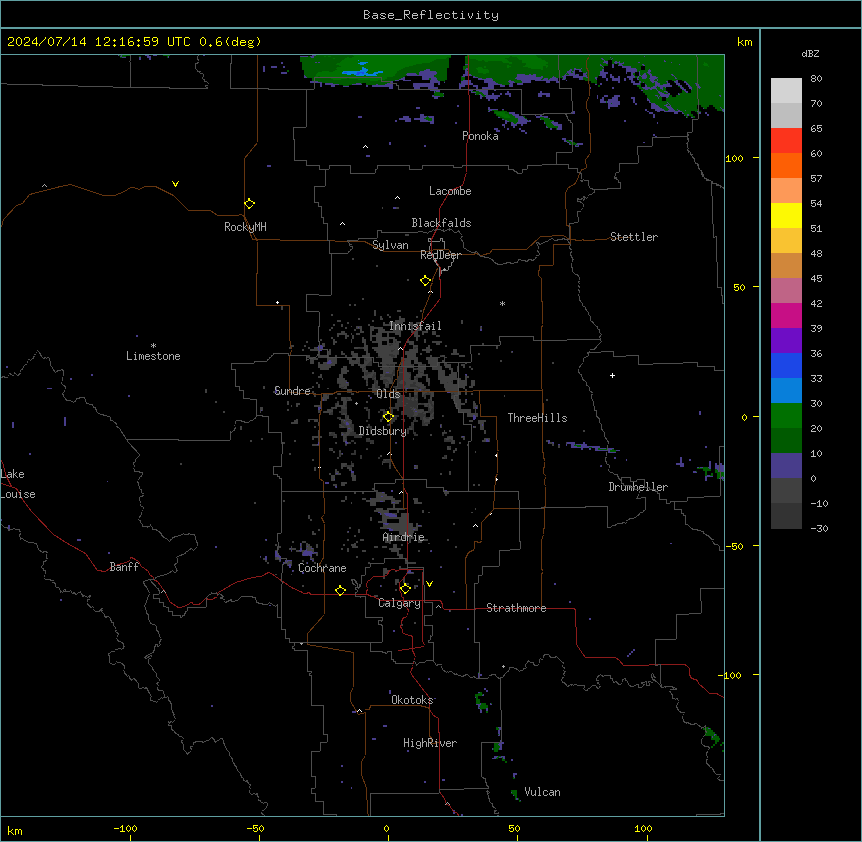This screenshot has height=842, width=862.
Task: Click the Drumheller label
Action: [638, 487]
